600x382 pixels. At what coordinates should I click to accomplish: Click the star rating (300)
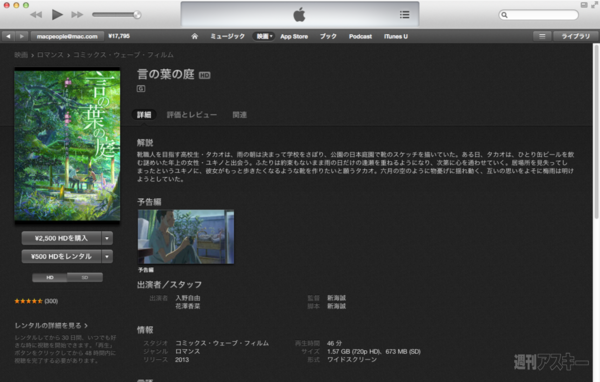coord(36,301)
